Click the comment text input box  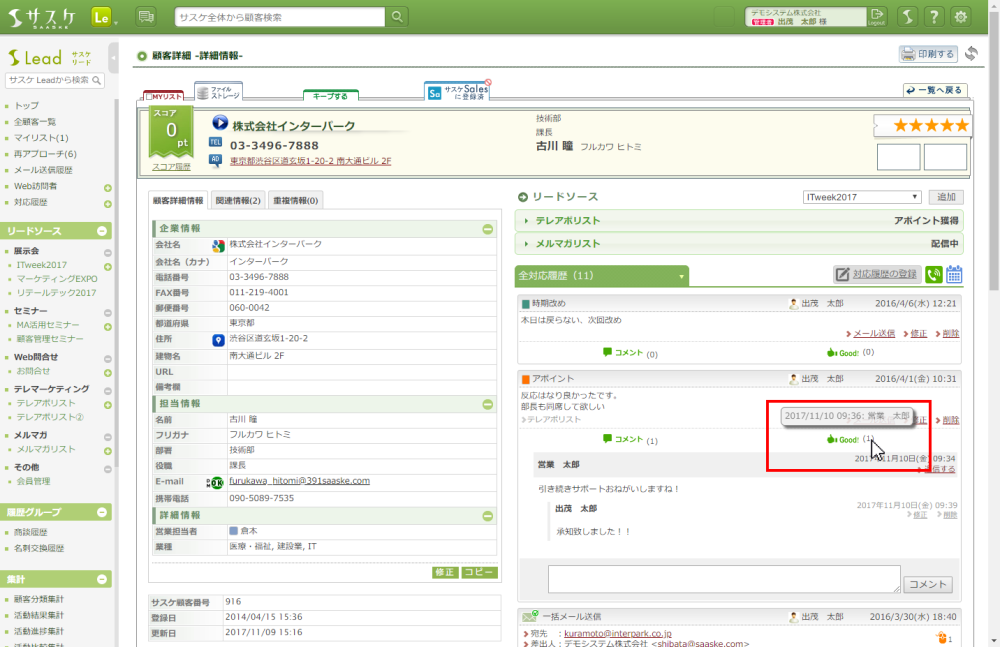click(724, 578)
